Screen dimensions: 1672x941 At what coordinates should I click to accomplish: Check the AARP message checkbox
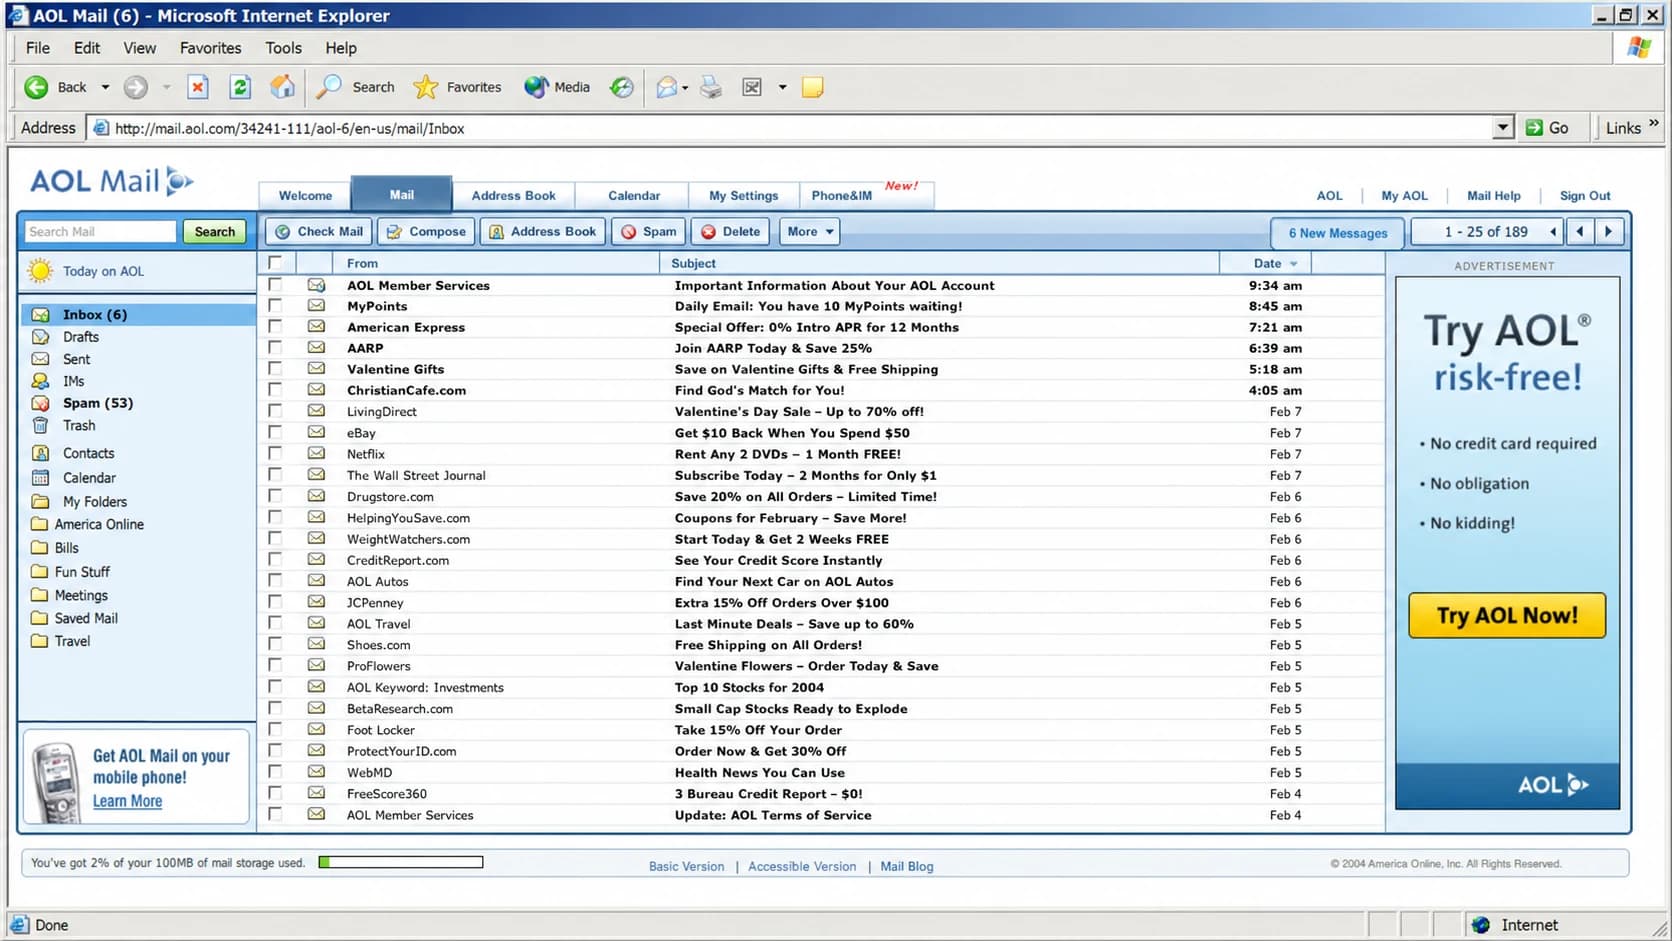pyautogui.click(x=275, y=348)
